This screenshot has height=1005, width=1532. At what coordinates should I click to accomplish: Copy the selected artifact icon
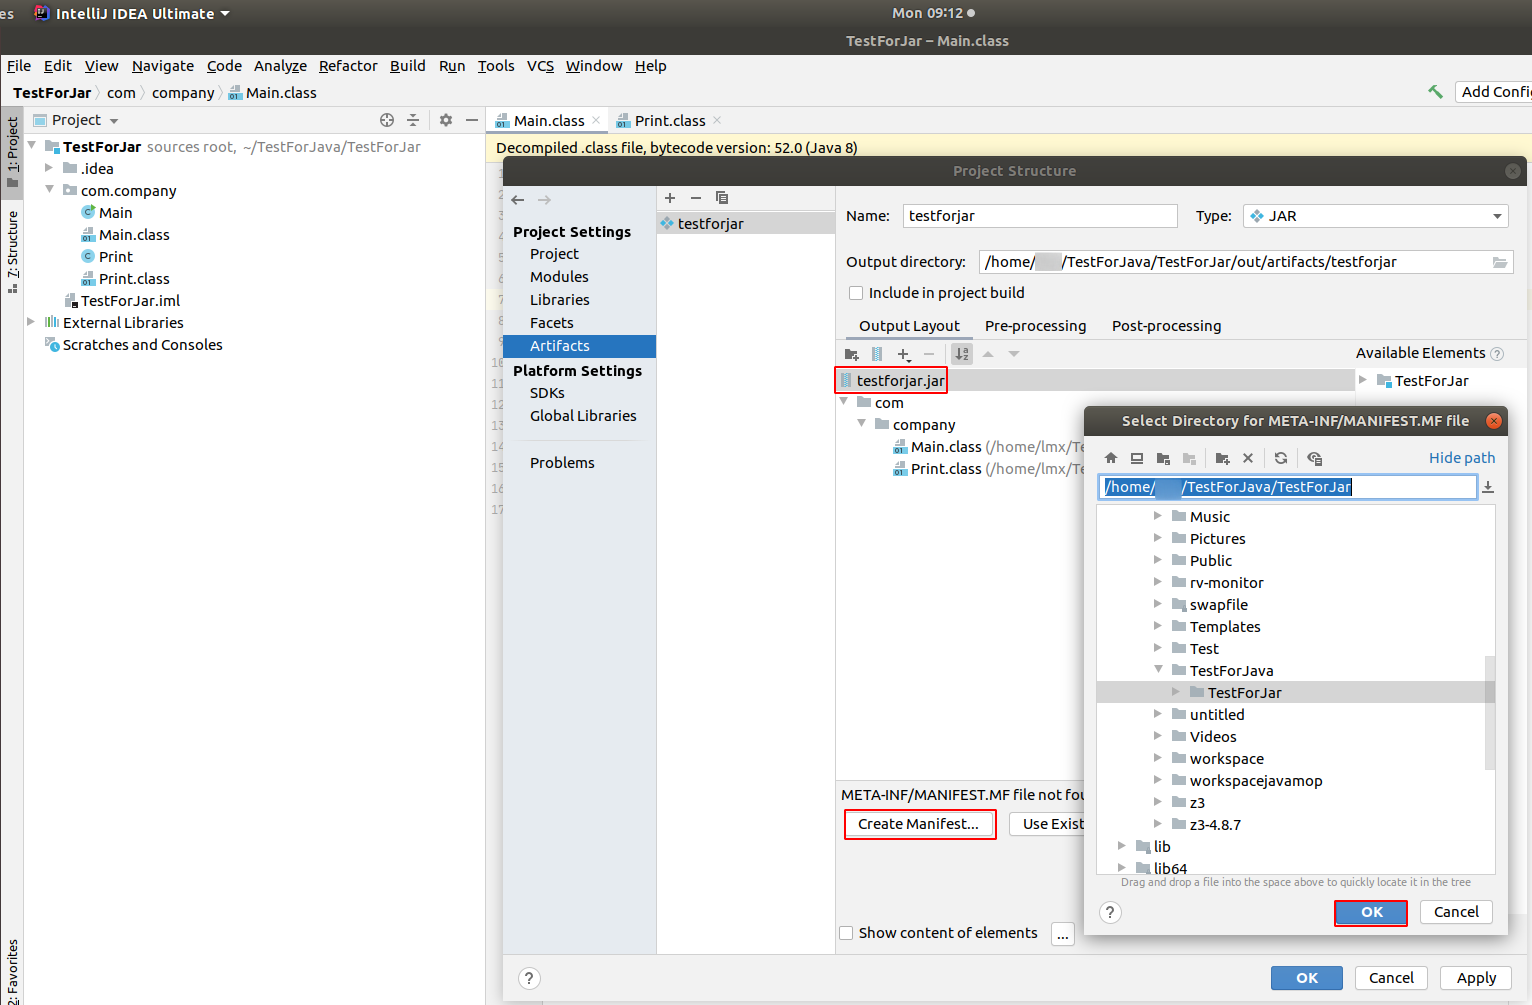point(722,198)
